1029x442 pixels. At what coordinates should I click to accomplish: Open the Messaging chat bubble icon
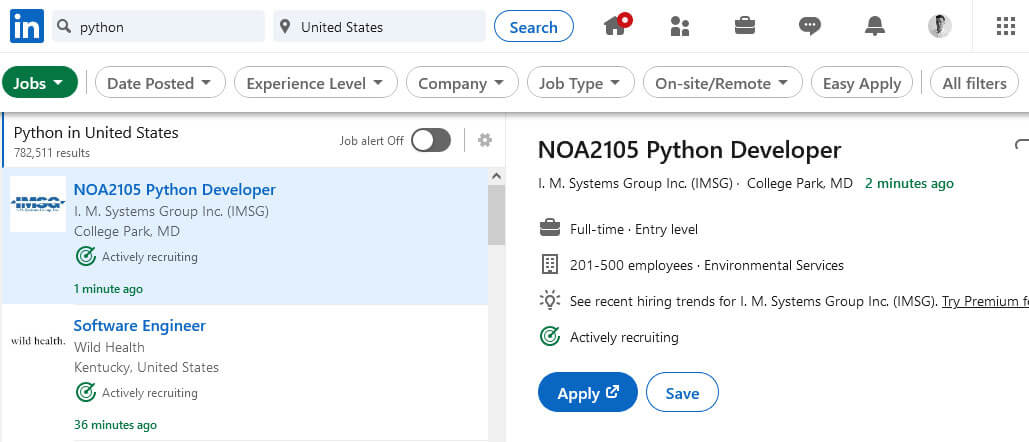(809, 26)
